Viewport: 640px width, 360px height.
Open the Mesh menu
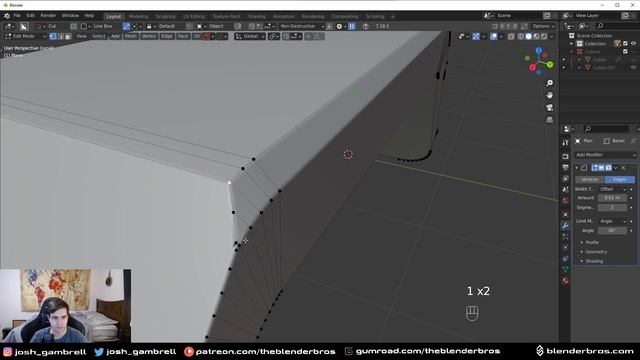point(131,36)
